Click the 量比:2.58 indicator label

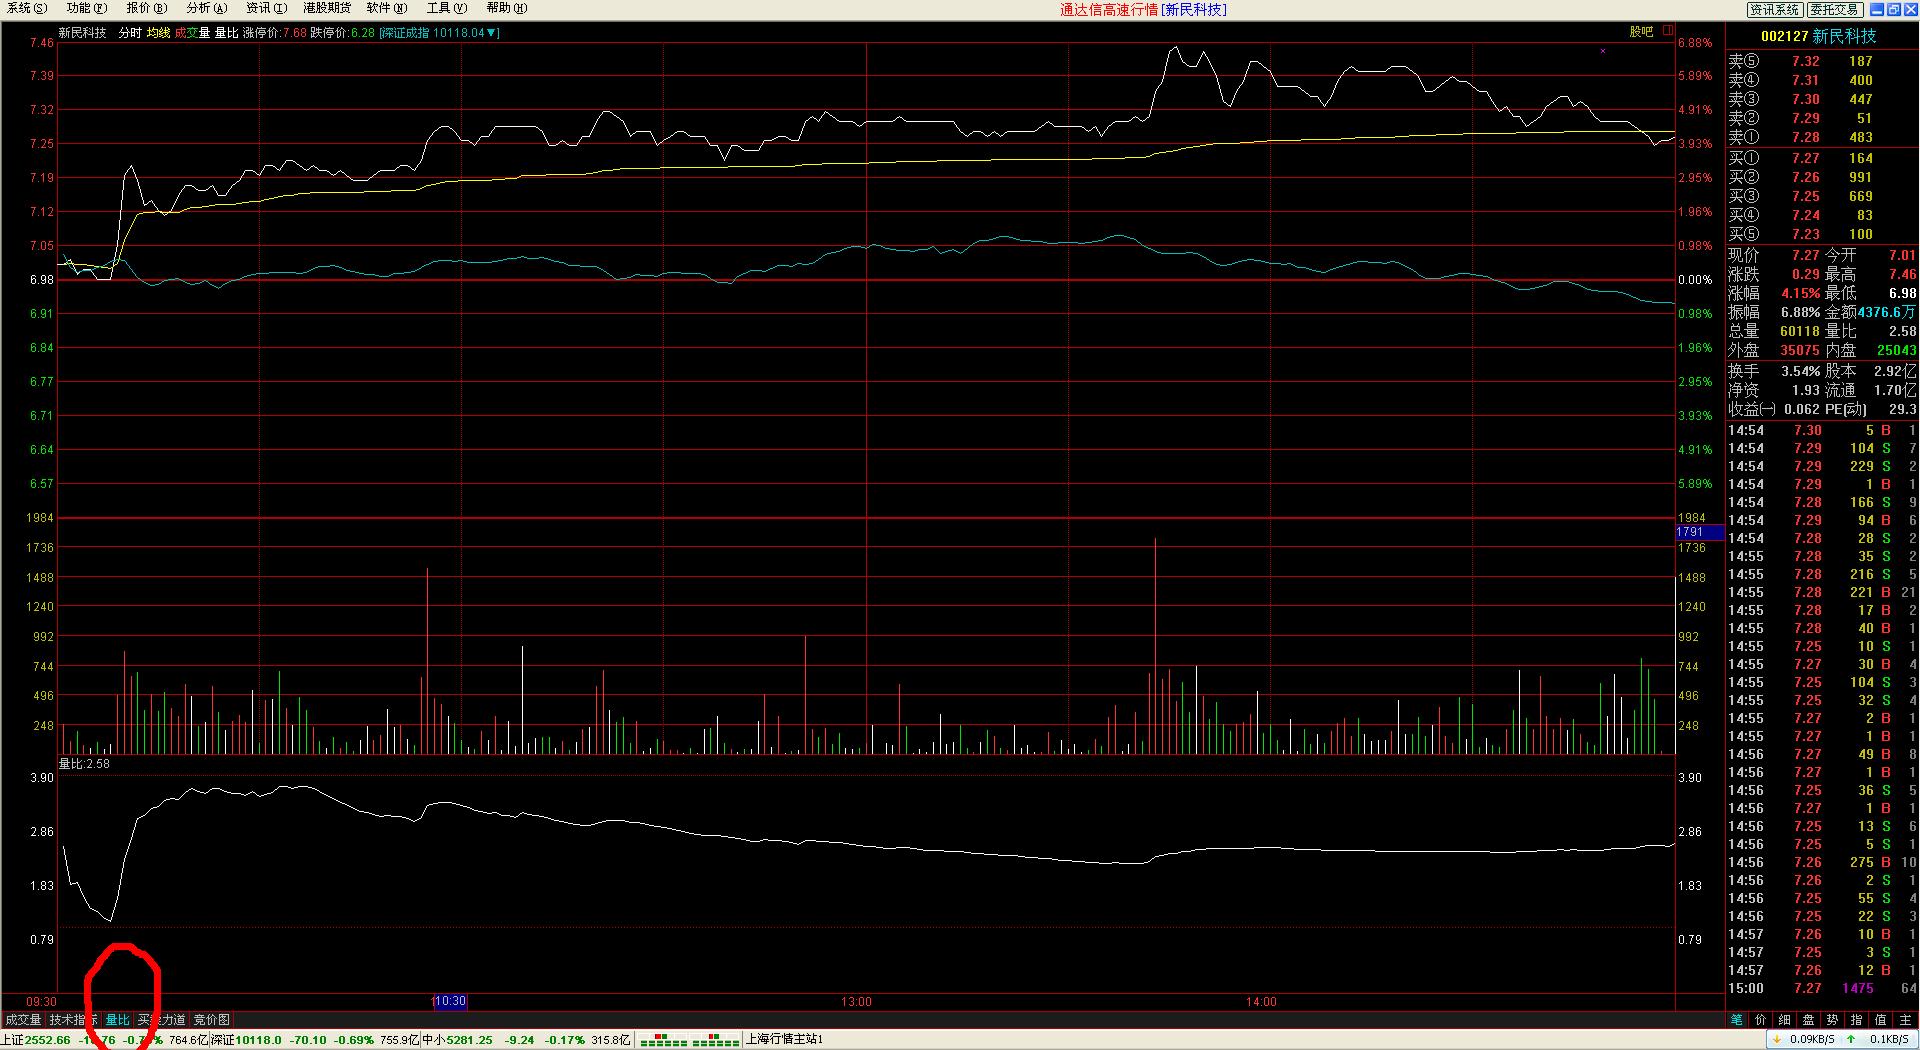click(84, 763)
